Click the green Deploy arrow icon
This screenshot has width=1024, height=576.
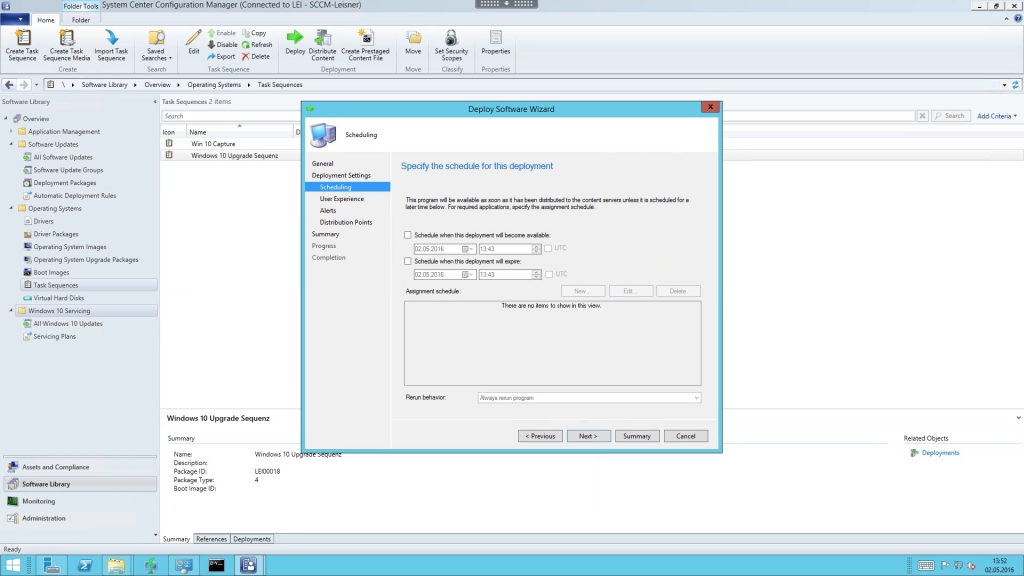pos(295,38)
